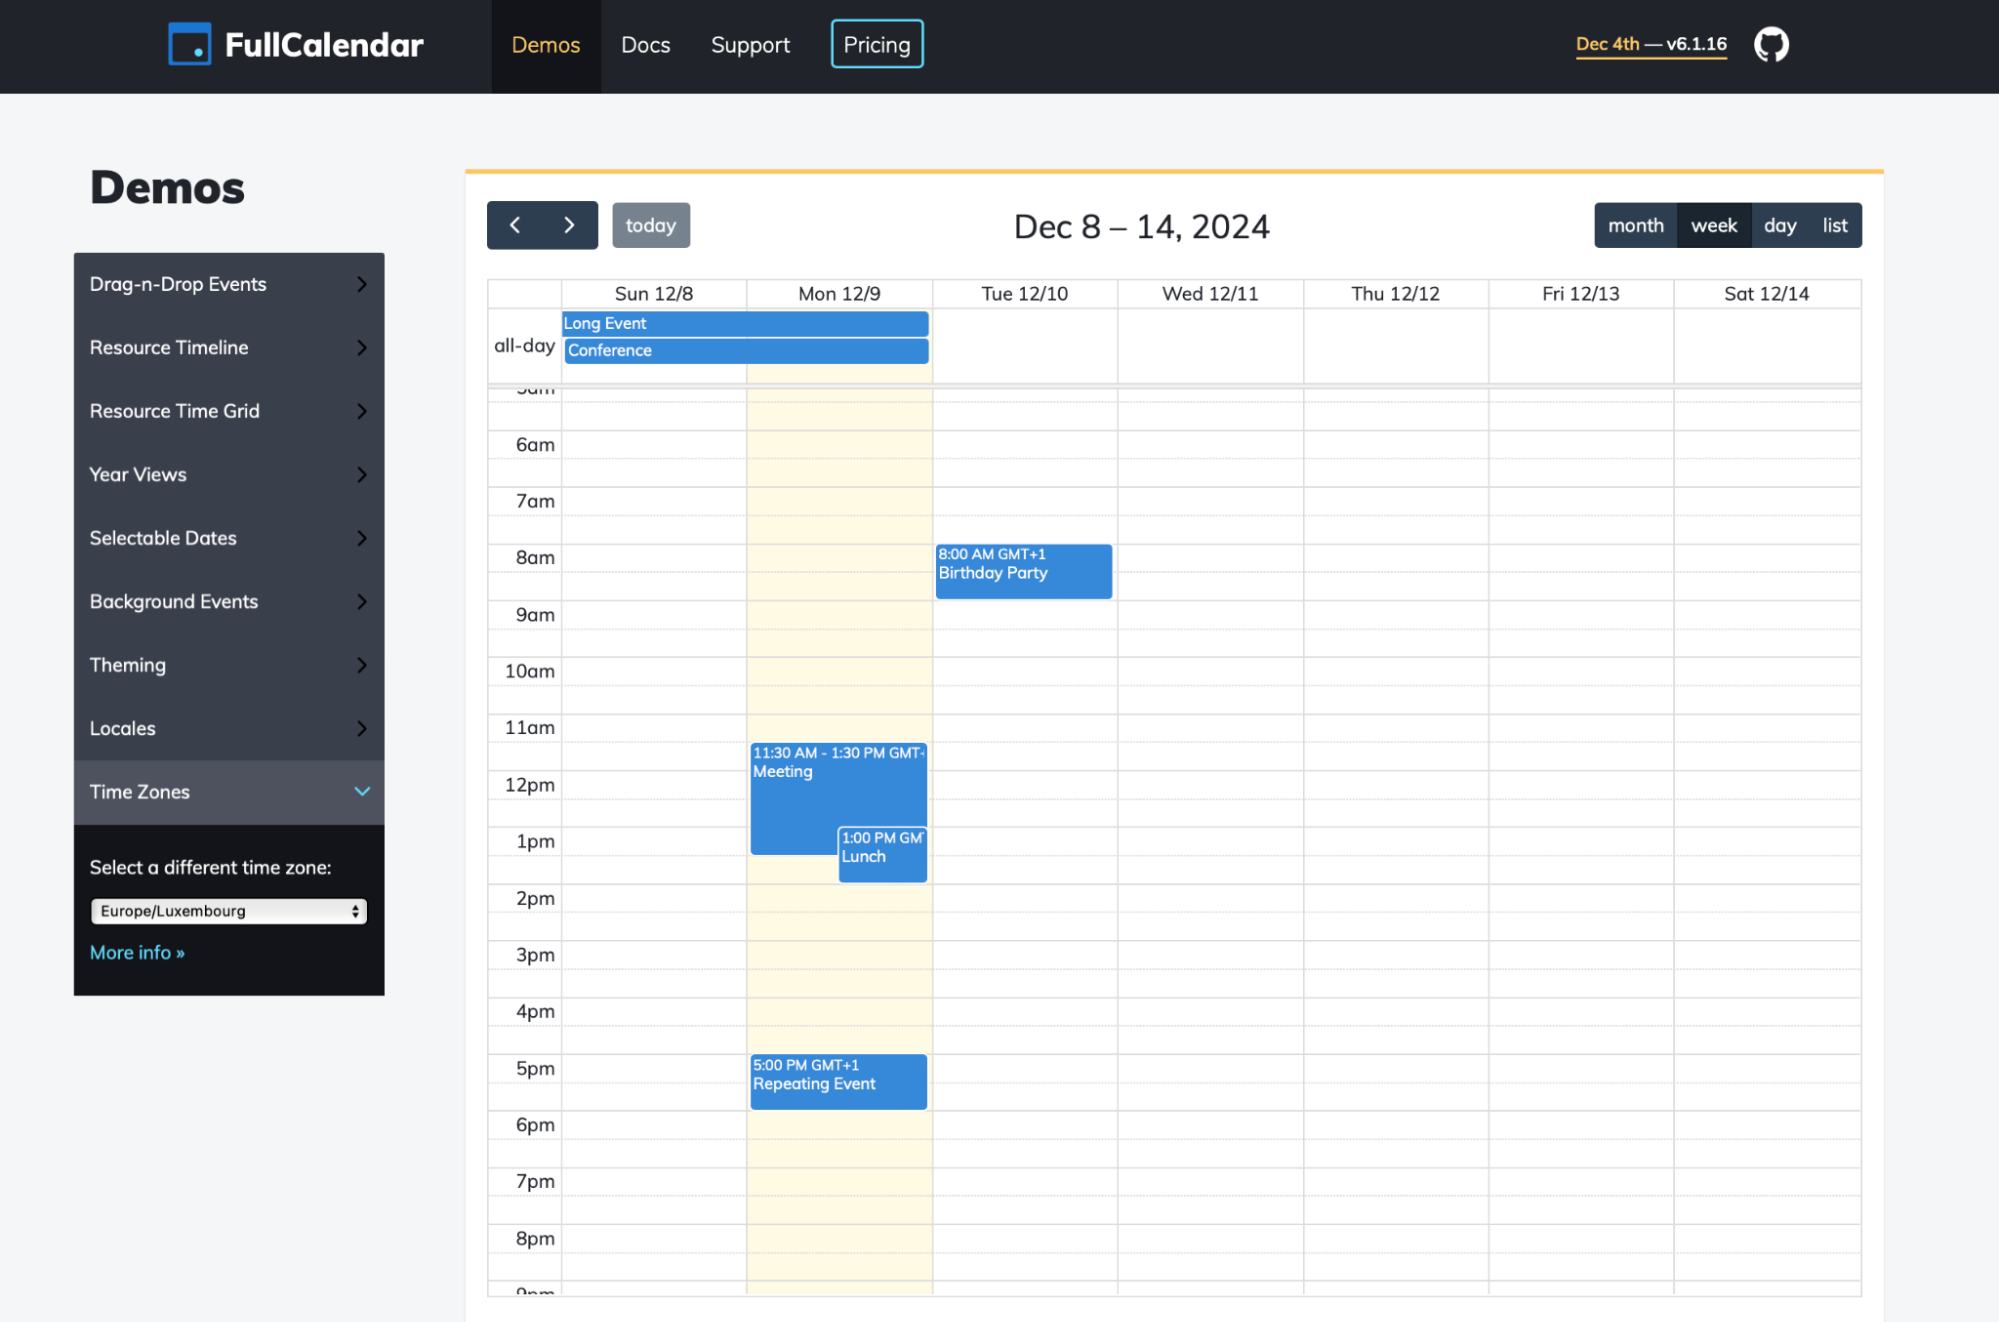This screenshot has height=1322, width=1999.
Task: Open the Pricing page tab
Action: [876, 43]
